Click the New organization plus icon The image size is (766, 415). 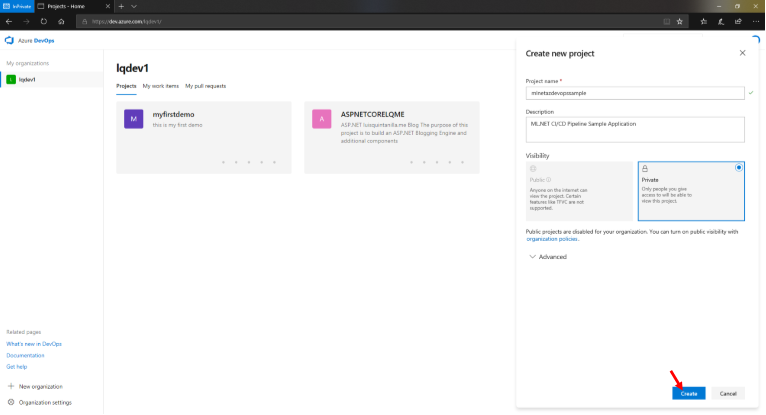pyautogui.click(x=11, y=386)
